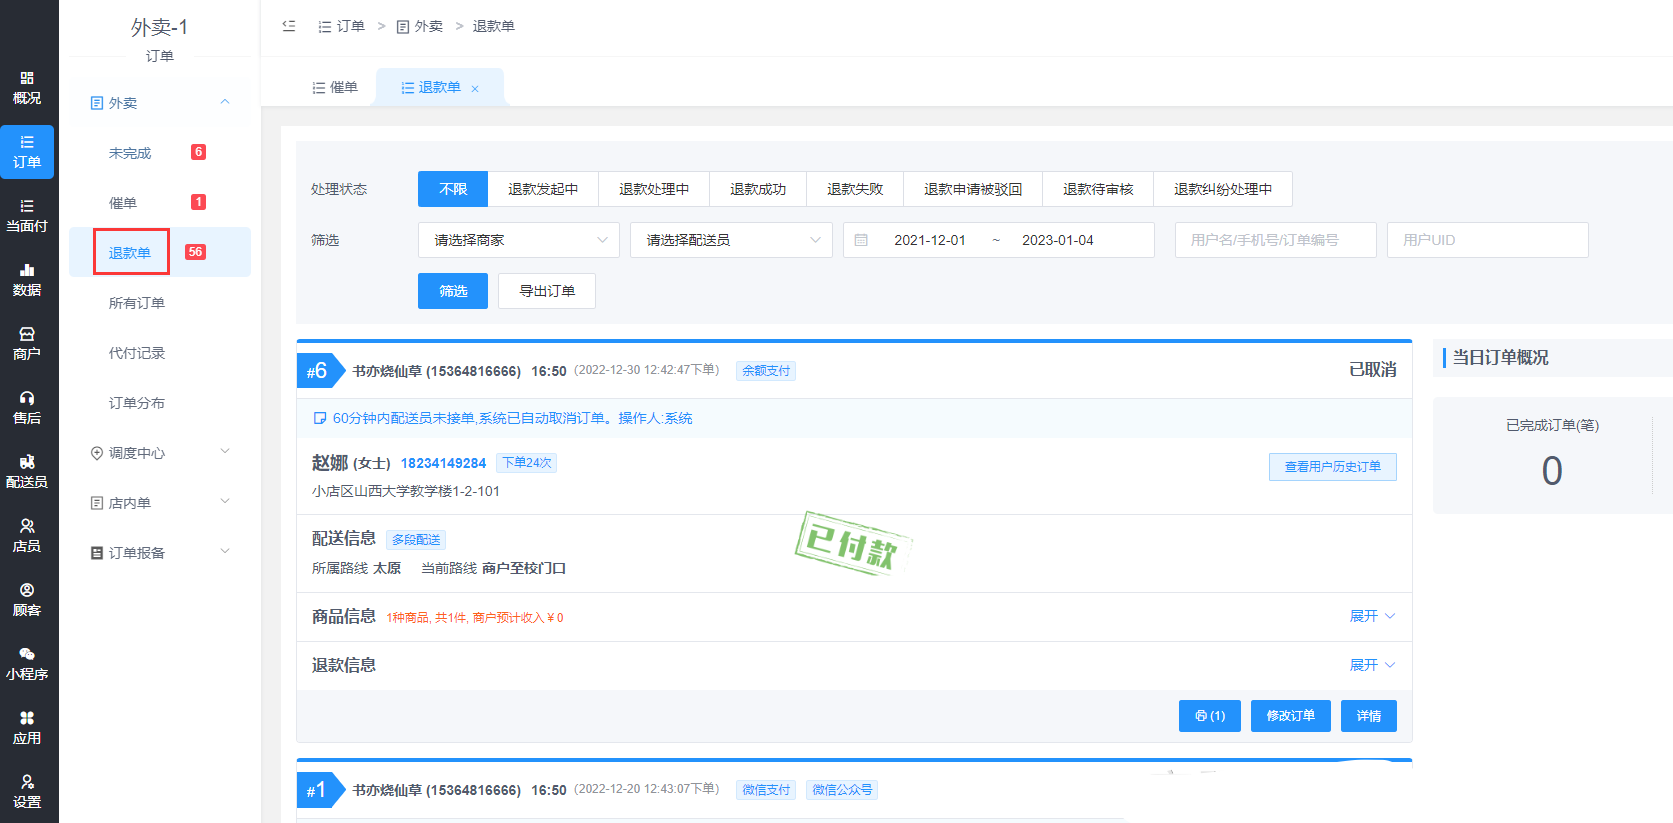Expand the 退款信息 section

(x=1372, y=665)
